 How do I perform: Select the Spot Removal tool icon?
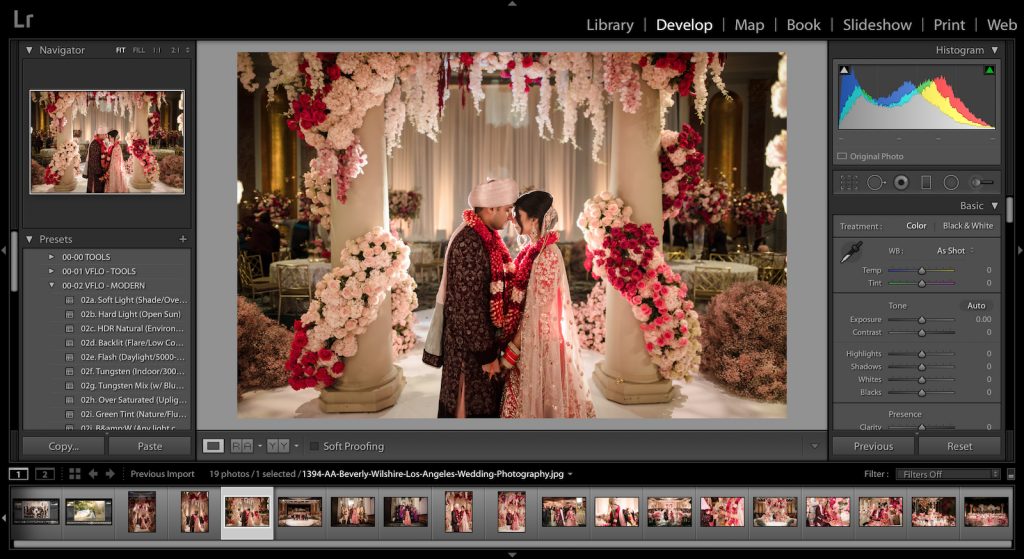tap(876, 183)
